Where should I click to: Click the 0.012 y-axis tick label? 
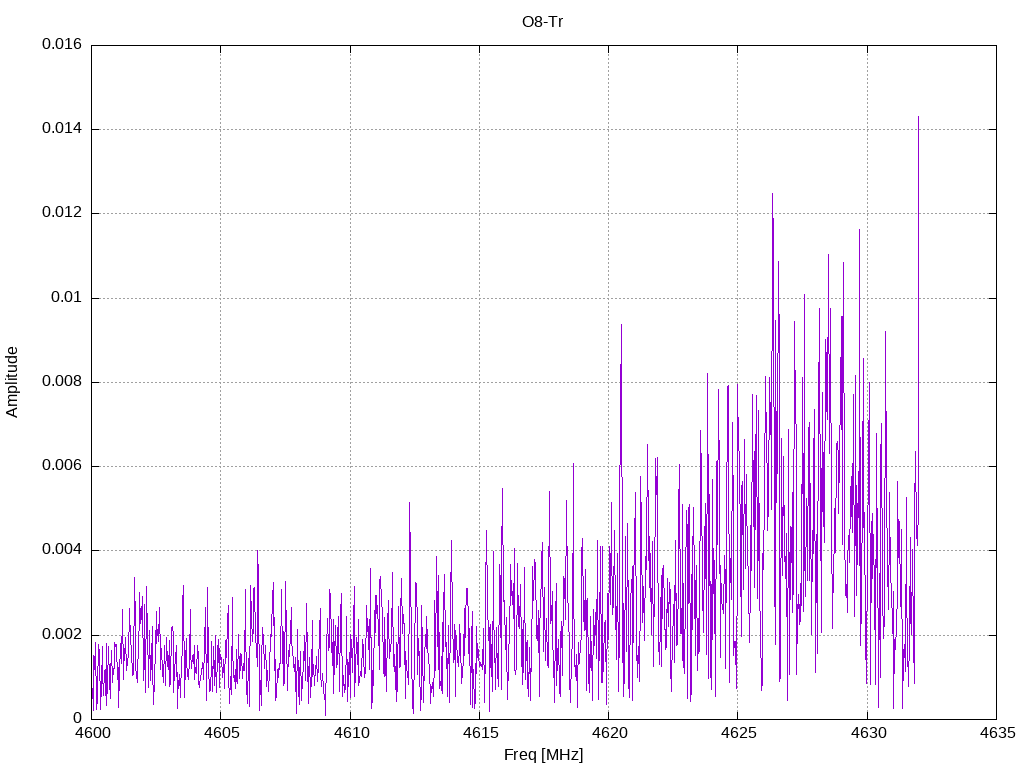[x=62, y=213]
